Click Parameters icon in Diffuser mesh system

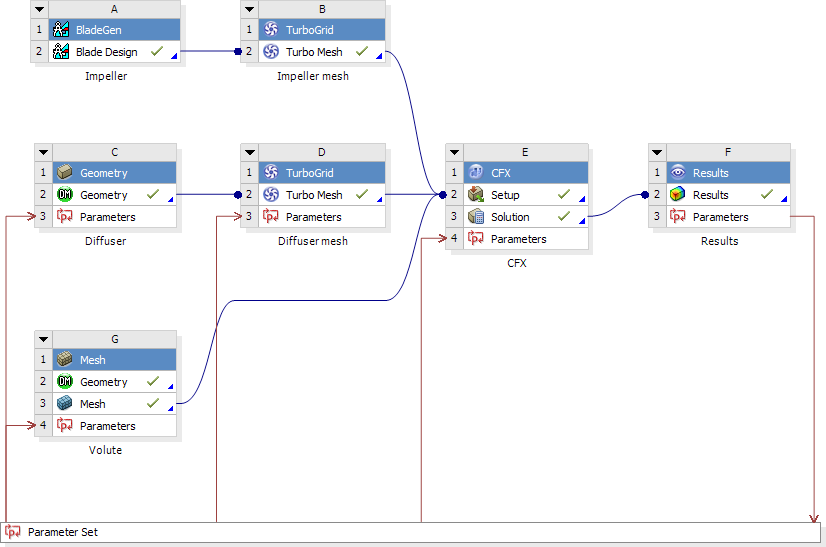[x=271, y=217]
